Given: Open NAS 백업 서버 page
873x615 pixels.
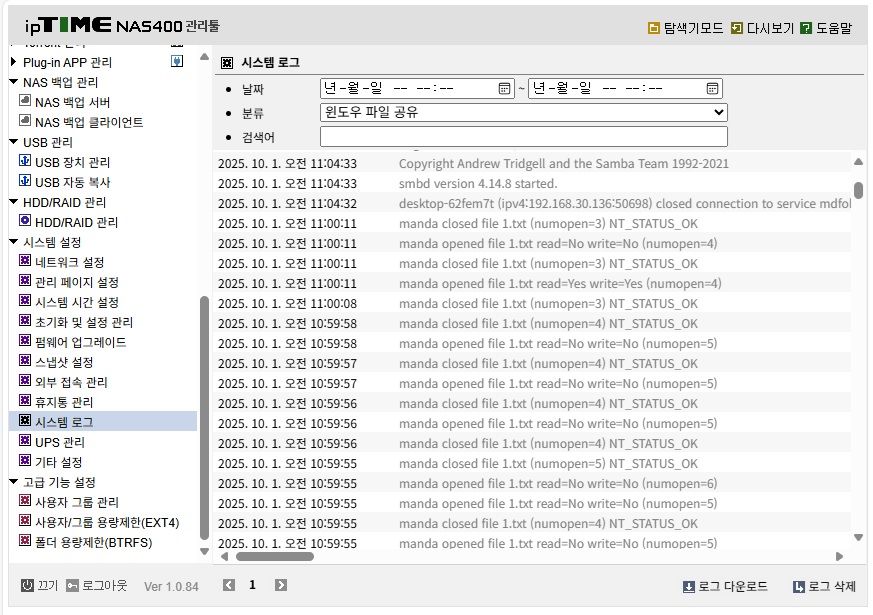Looking at the screenshot, I should (x=72, y=102).
